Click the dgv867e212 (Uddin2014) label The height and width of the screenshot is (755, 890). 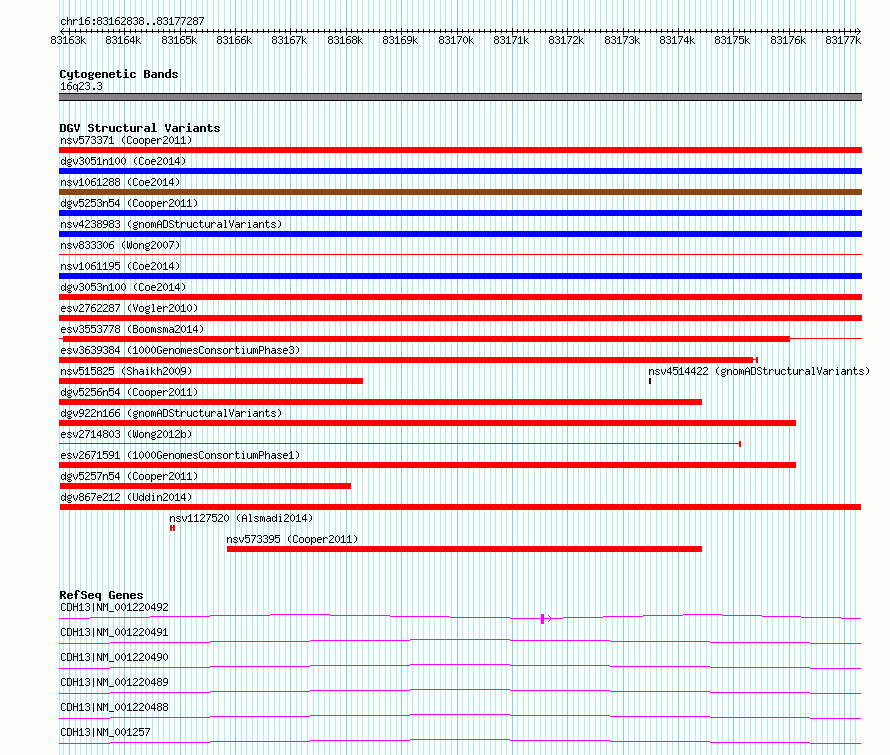pos(126,497)
